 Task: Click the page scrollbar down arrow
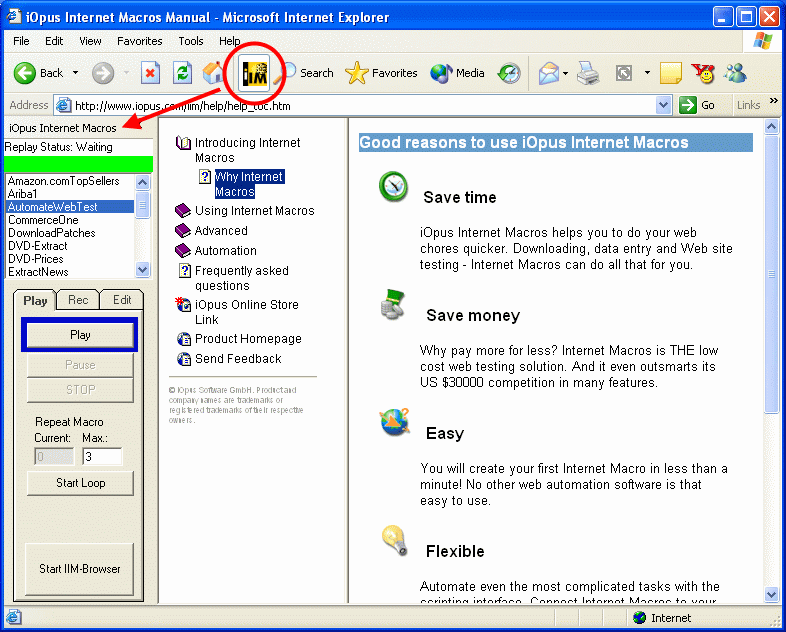pyautogui.click(x=771, y=594)
